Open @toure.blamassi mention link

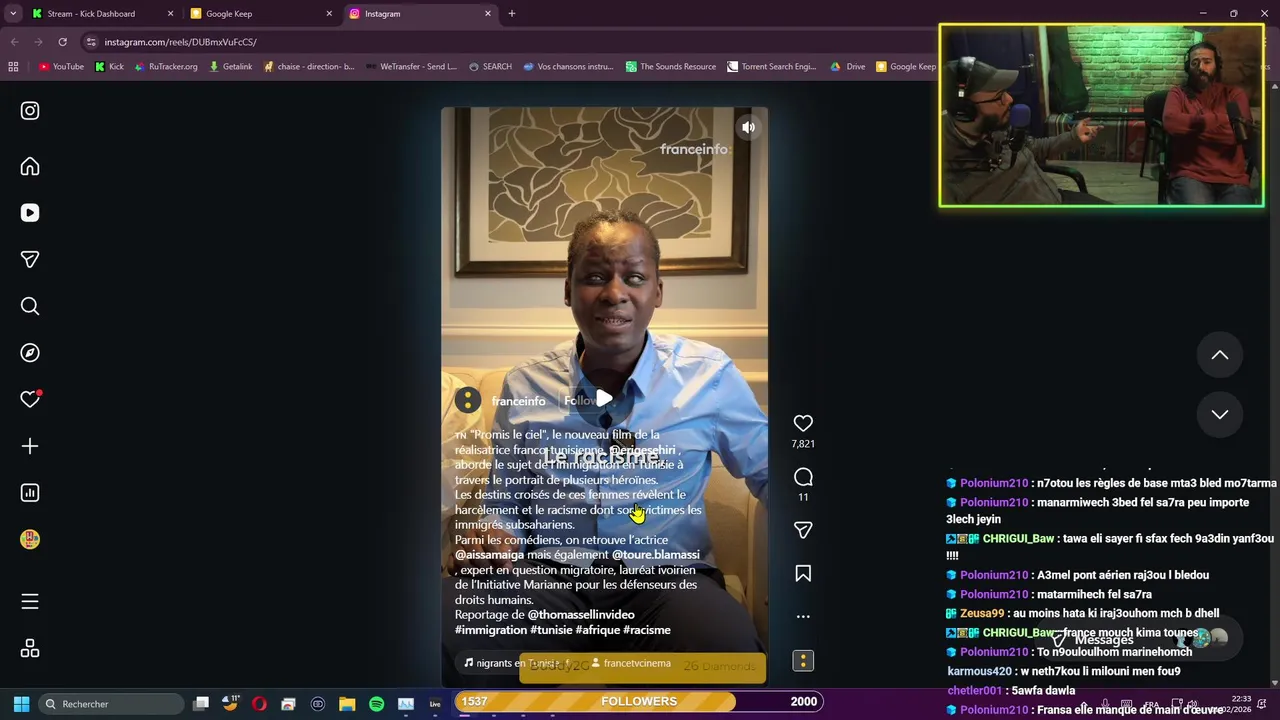[655, 555]
